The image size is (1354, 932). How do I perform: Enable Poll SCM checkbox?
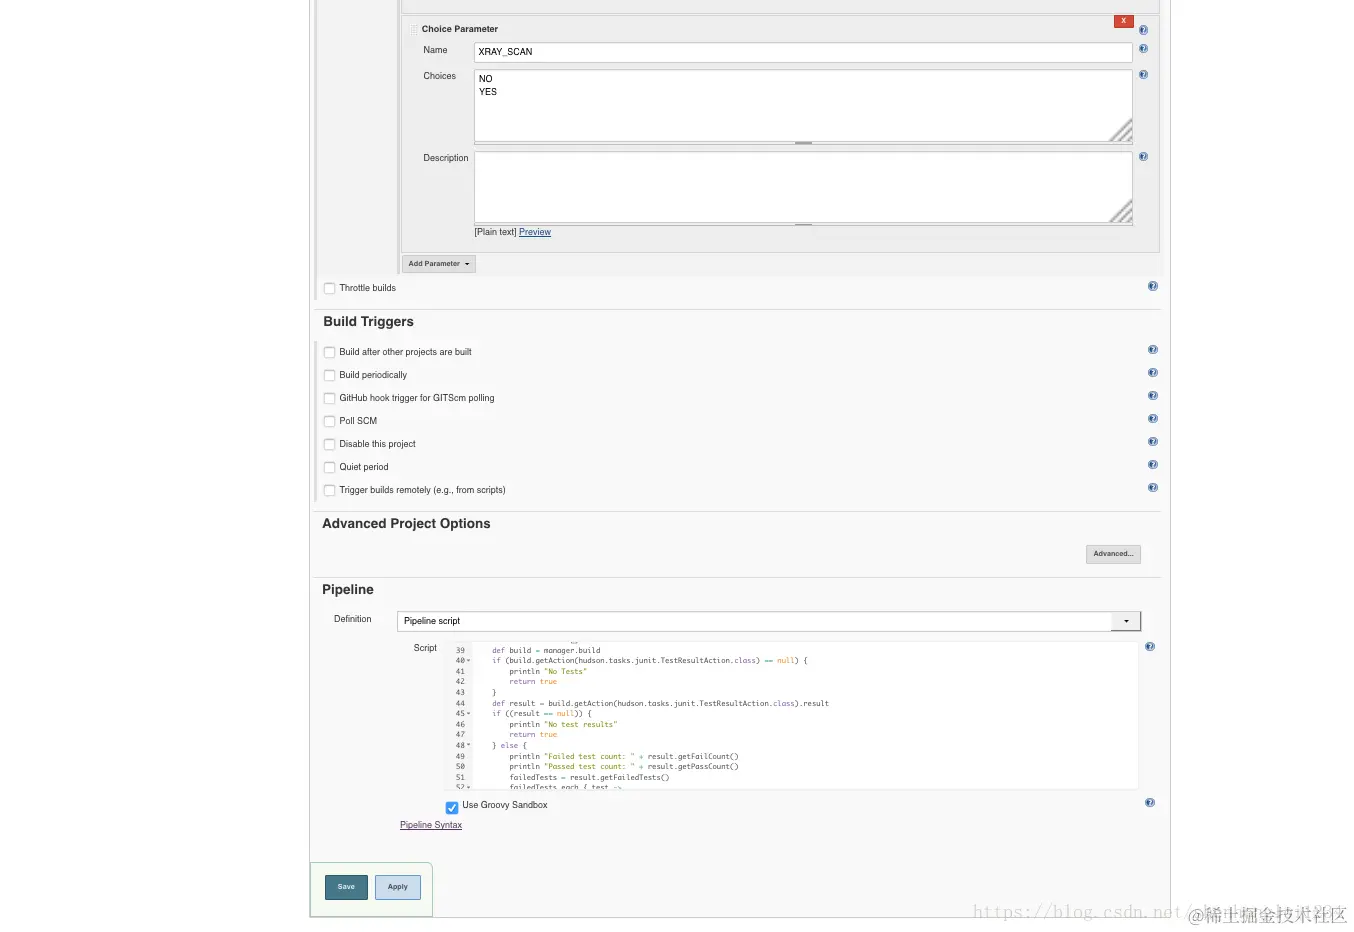pos(329,421)
